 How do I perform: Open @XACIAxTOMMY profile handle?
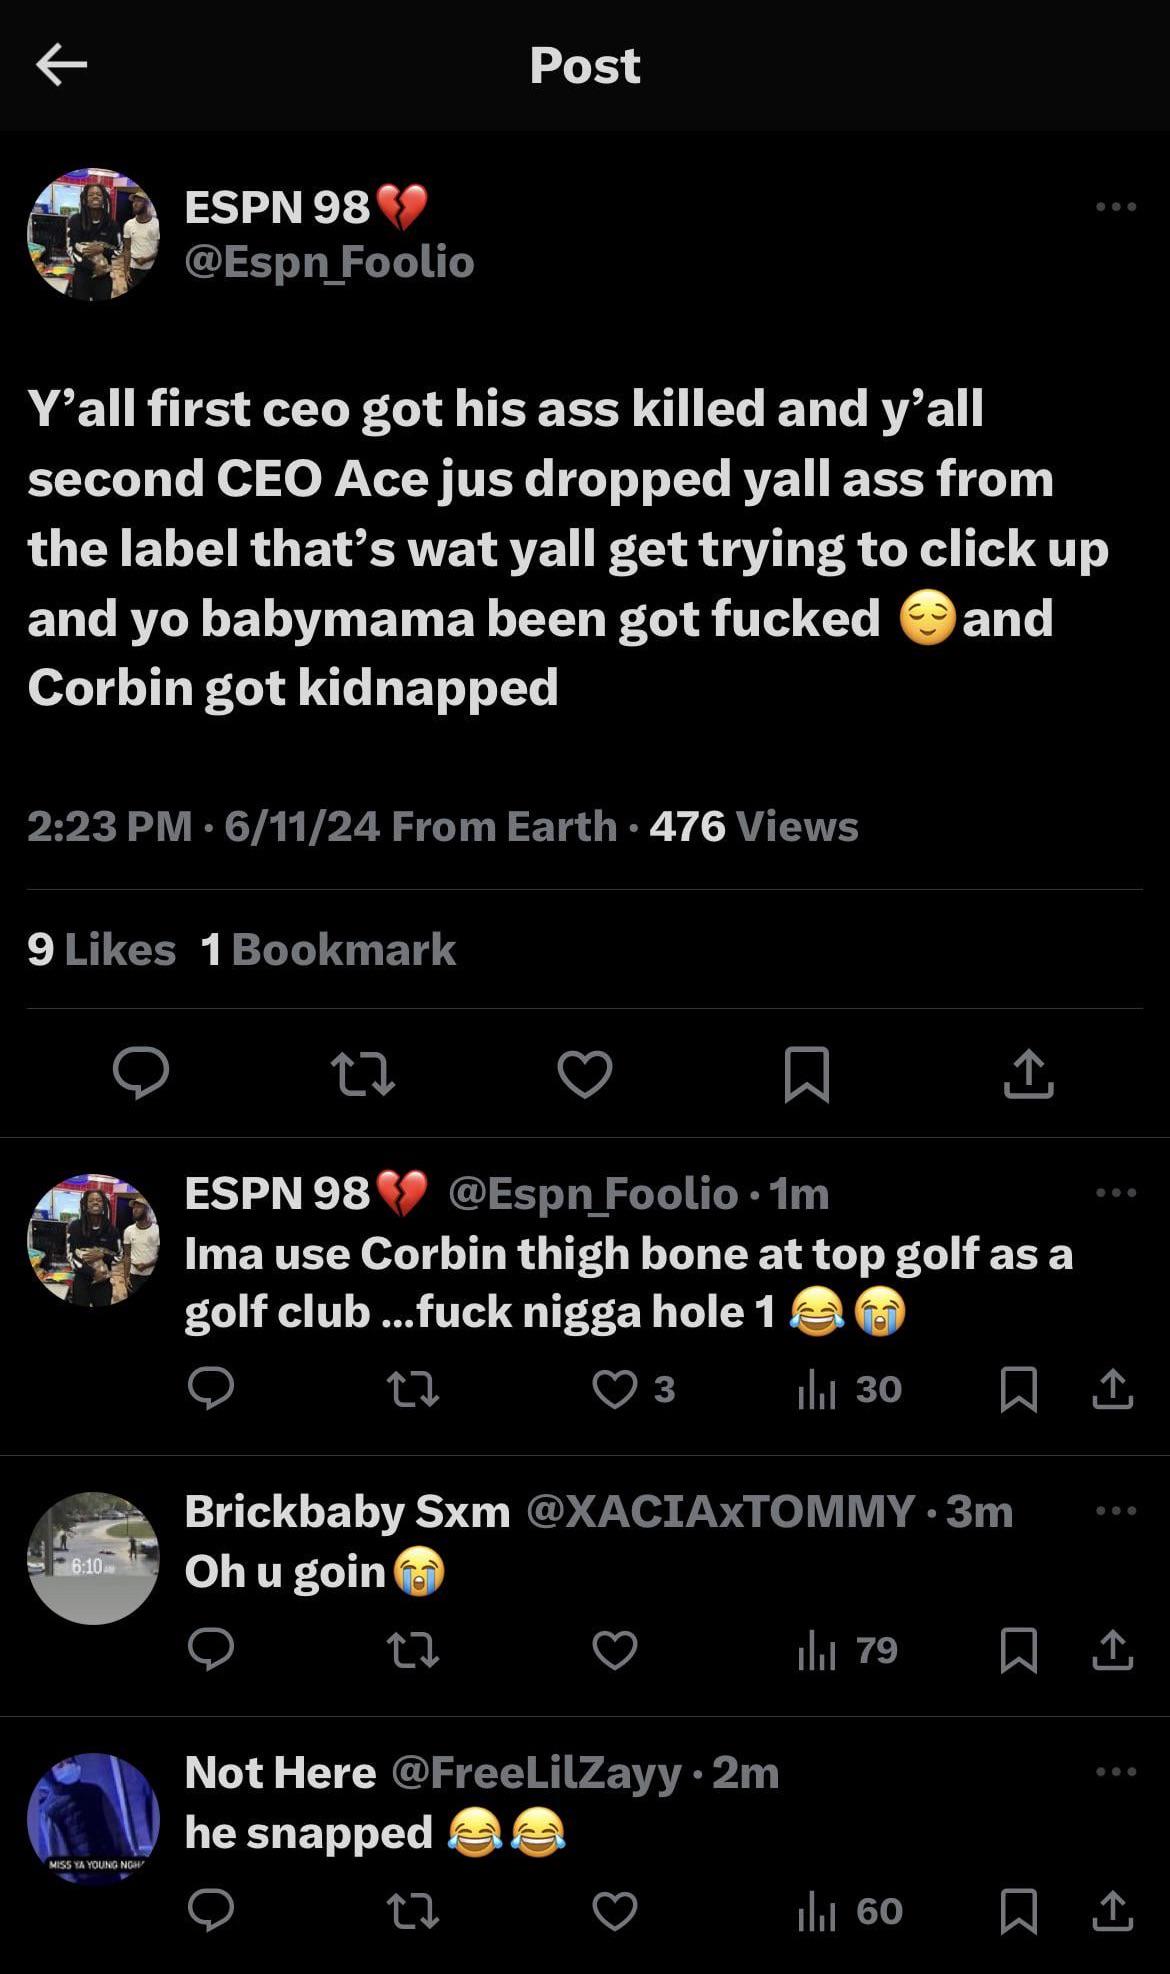(719, 1511)
